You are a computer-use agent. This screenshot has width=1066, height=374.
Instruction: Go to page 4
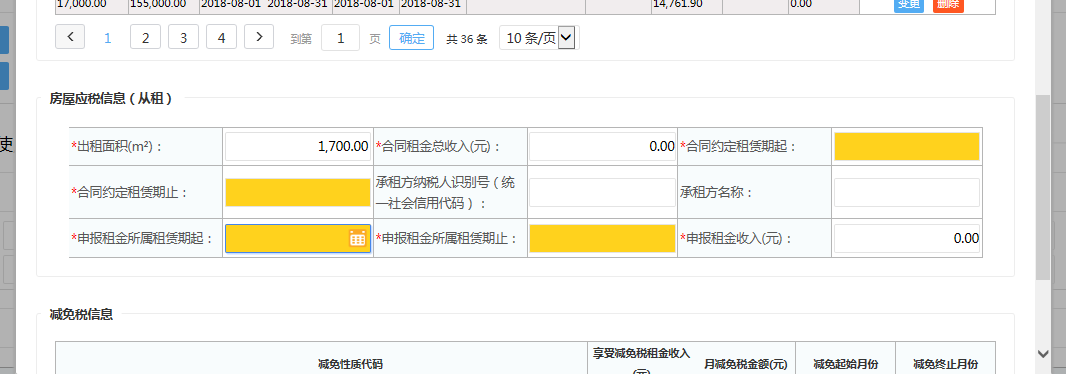coord(222,37)
